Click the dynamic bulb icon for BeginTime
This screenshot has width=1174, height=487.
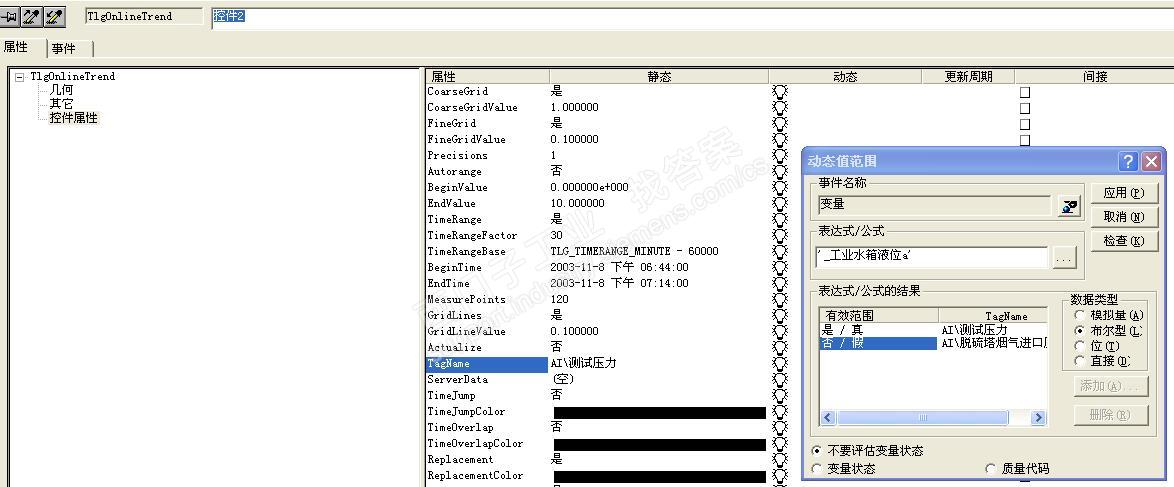[x=779, y=267]
